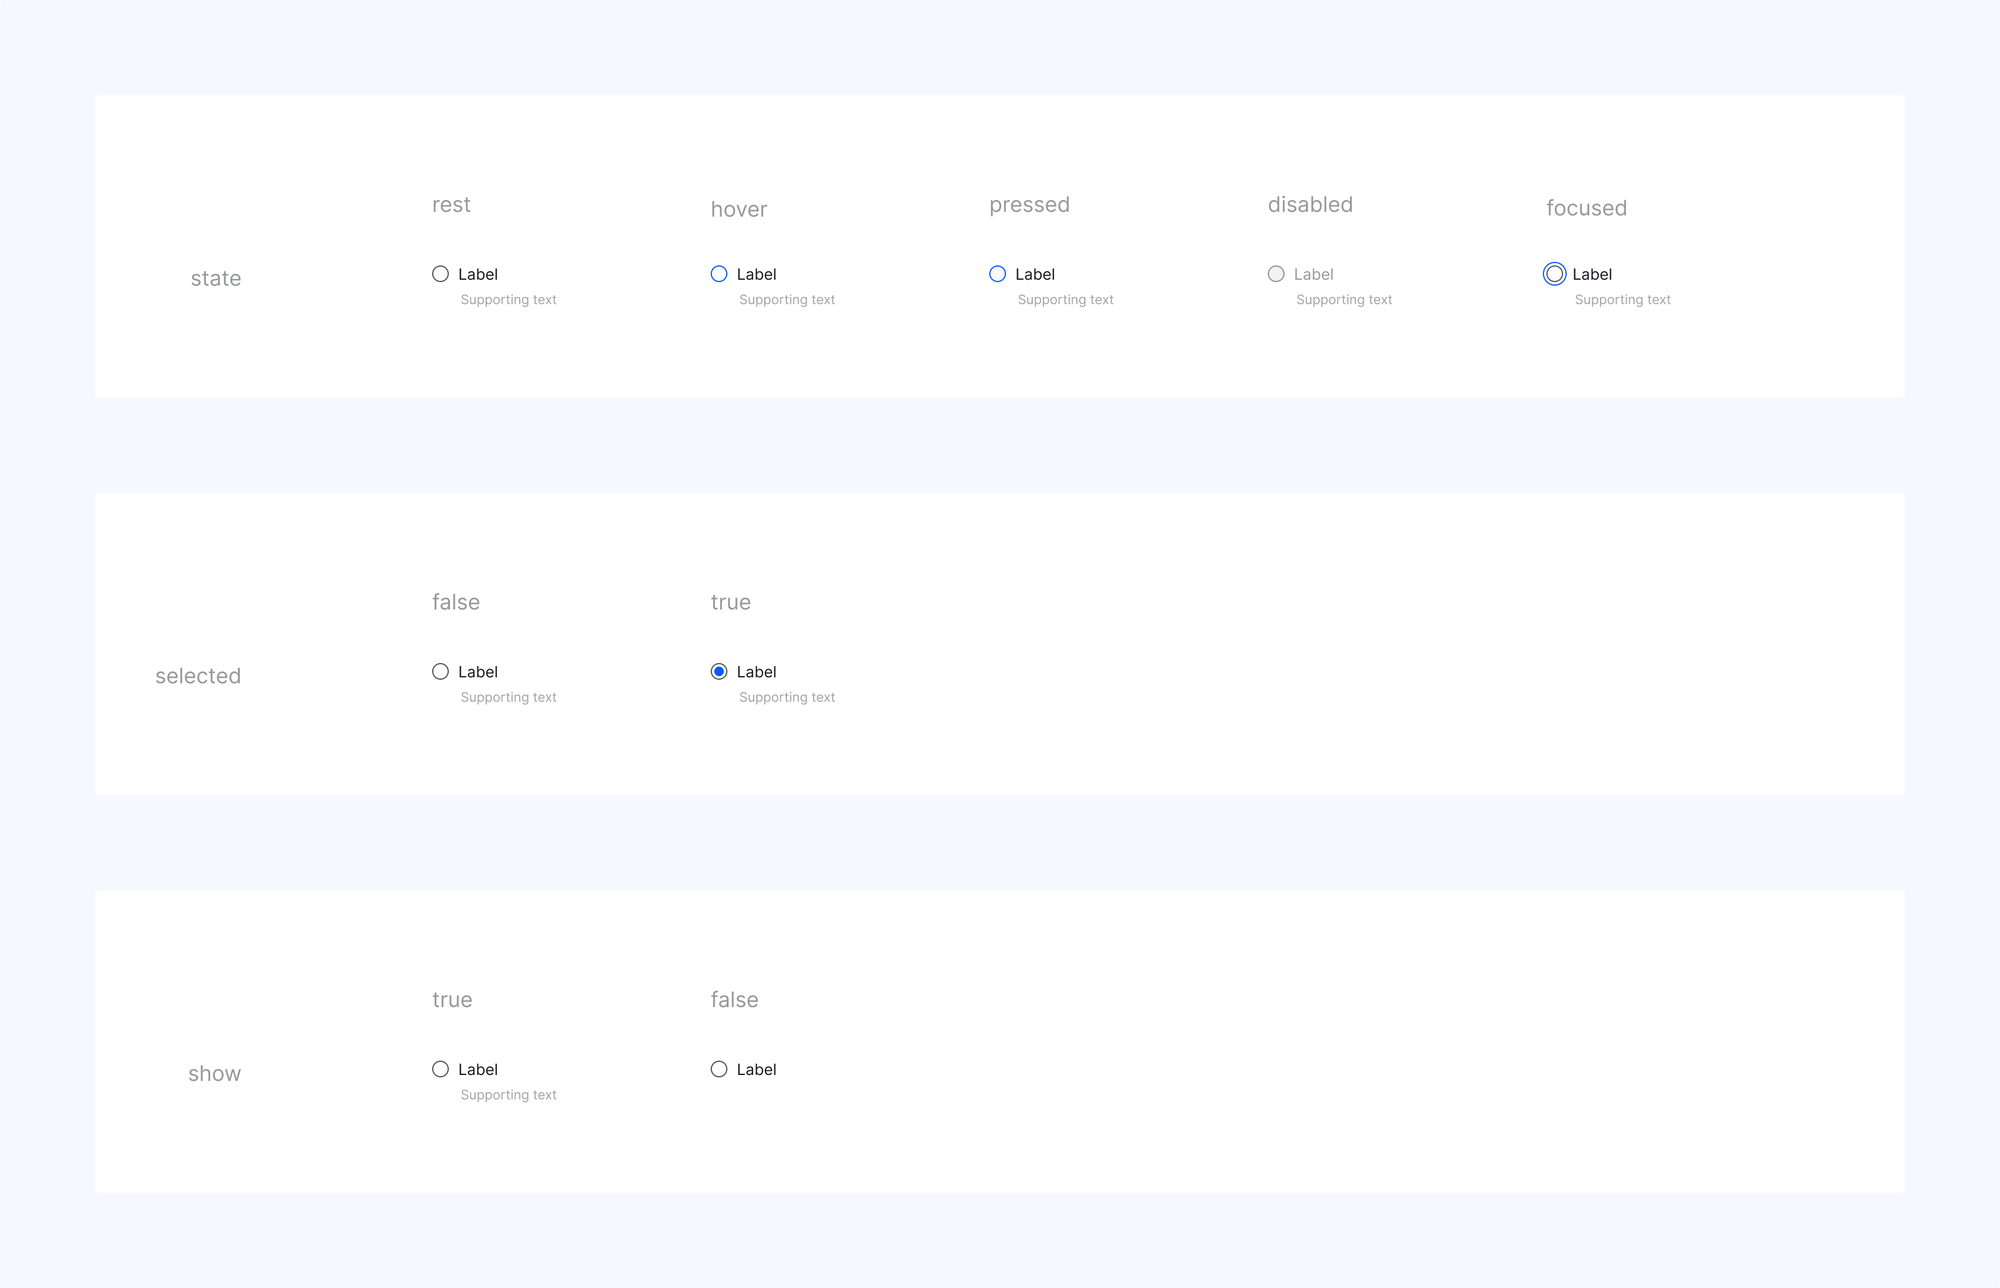
Task: Click the 'show' row heading
Action: click(x=214, y=1074)
